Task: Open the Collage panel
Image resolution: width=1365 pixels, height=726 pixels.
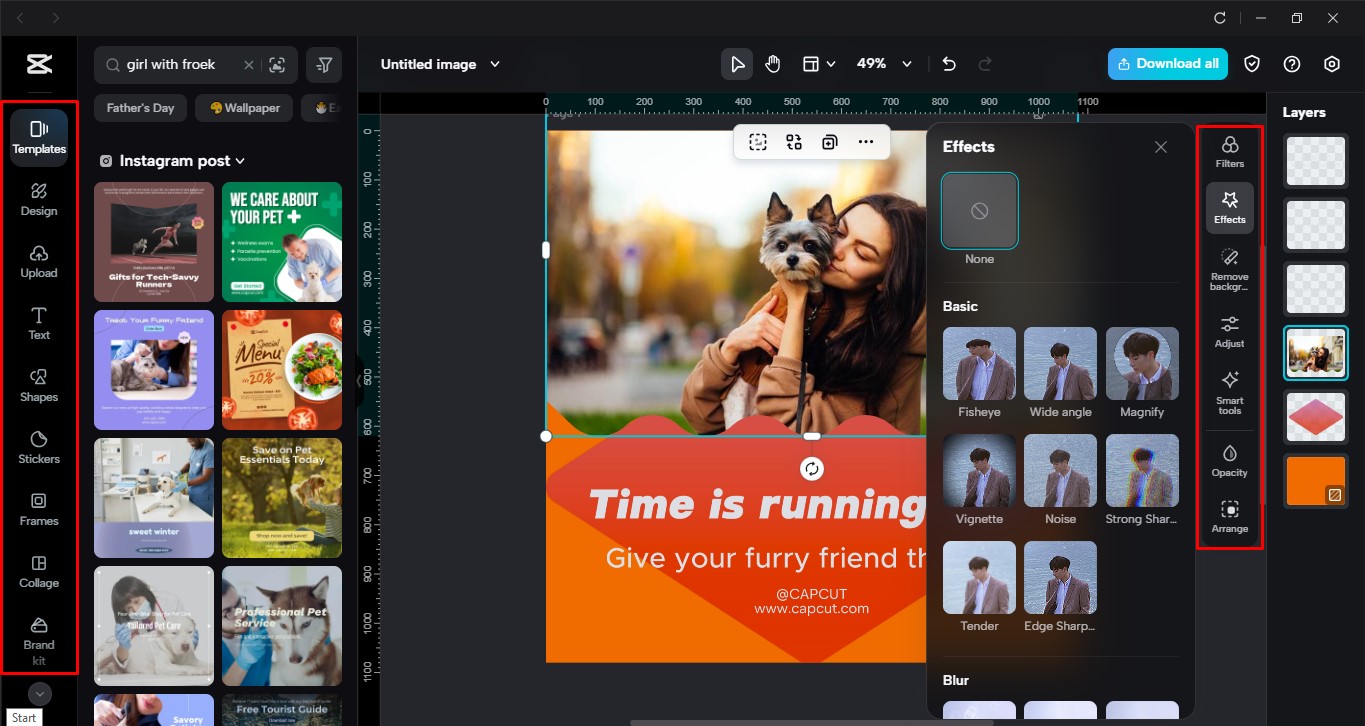Action: click(39, 571)
